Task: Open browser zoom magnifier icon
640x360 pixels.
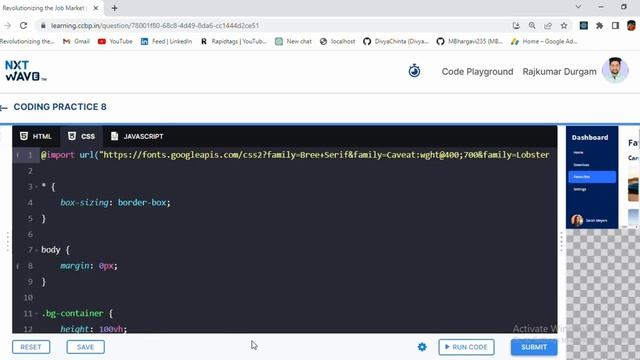Action: [x=532, y=26]
